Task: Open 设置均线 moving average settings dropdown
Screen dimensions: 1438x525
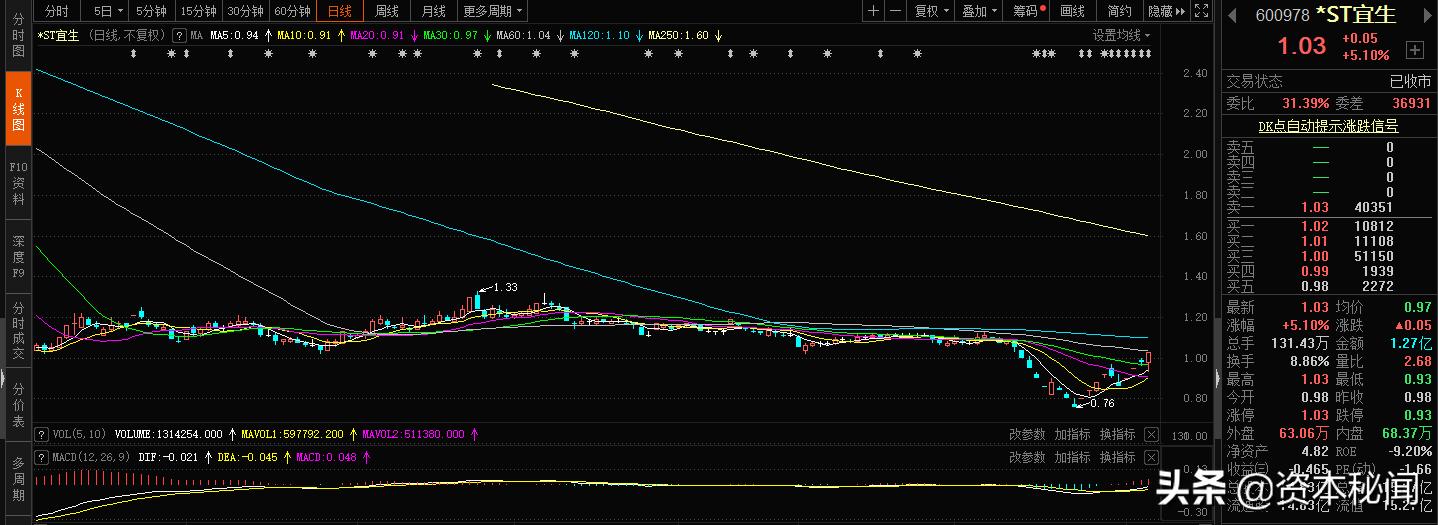Action: point(1121,35)
